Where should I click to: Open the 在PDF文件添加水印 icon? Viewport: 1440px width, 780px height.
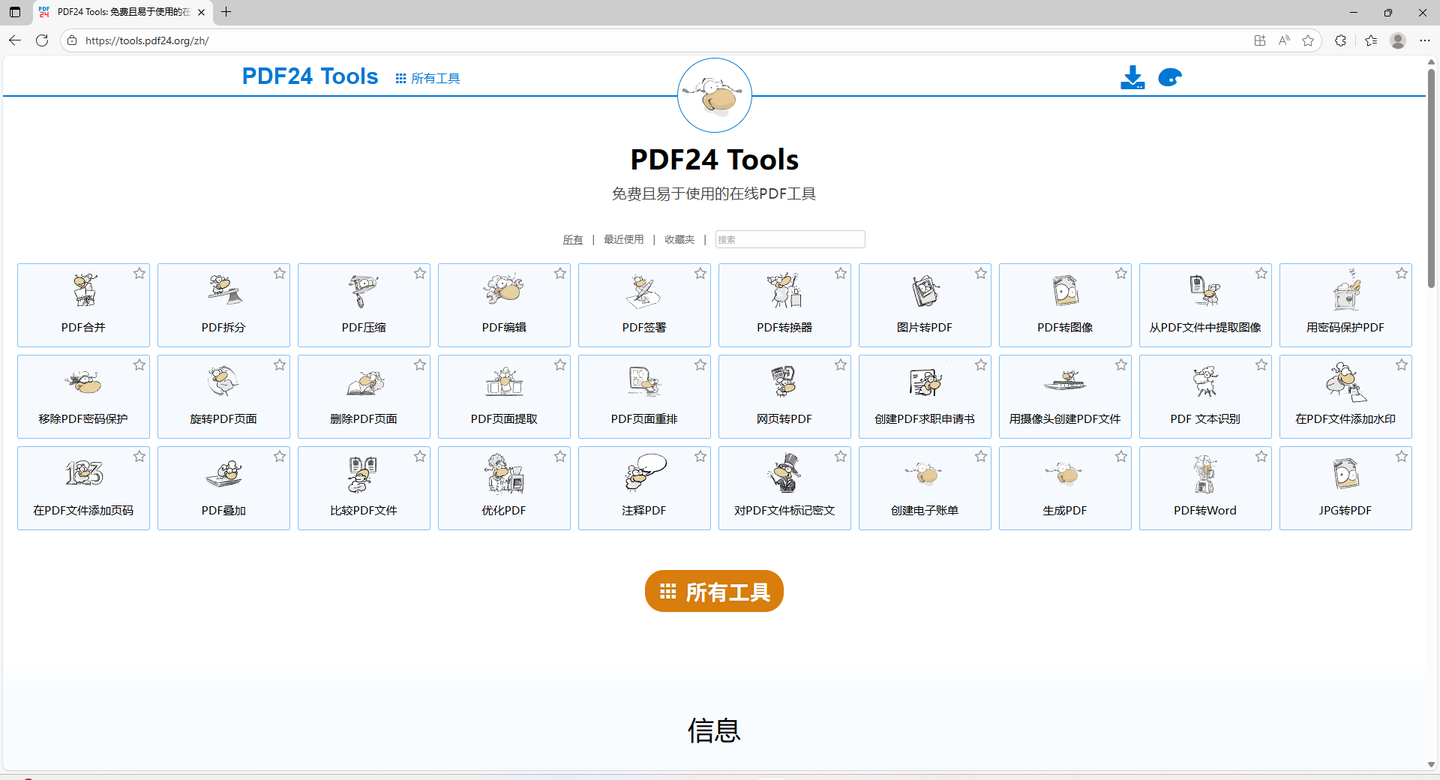[1345, 382]
